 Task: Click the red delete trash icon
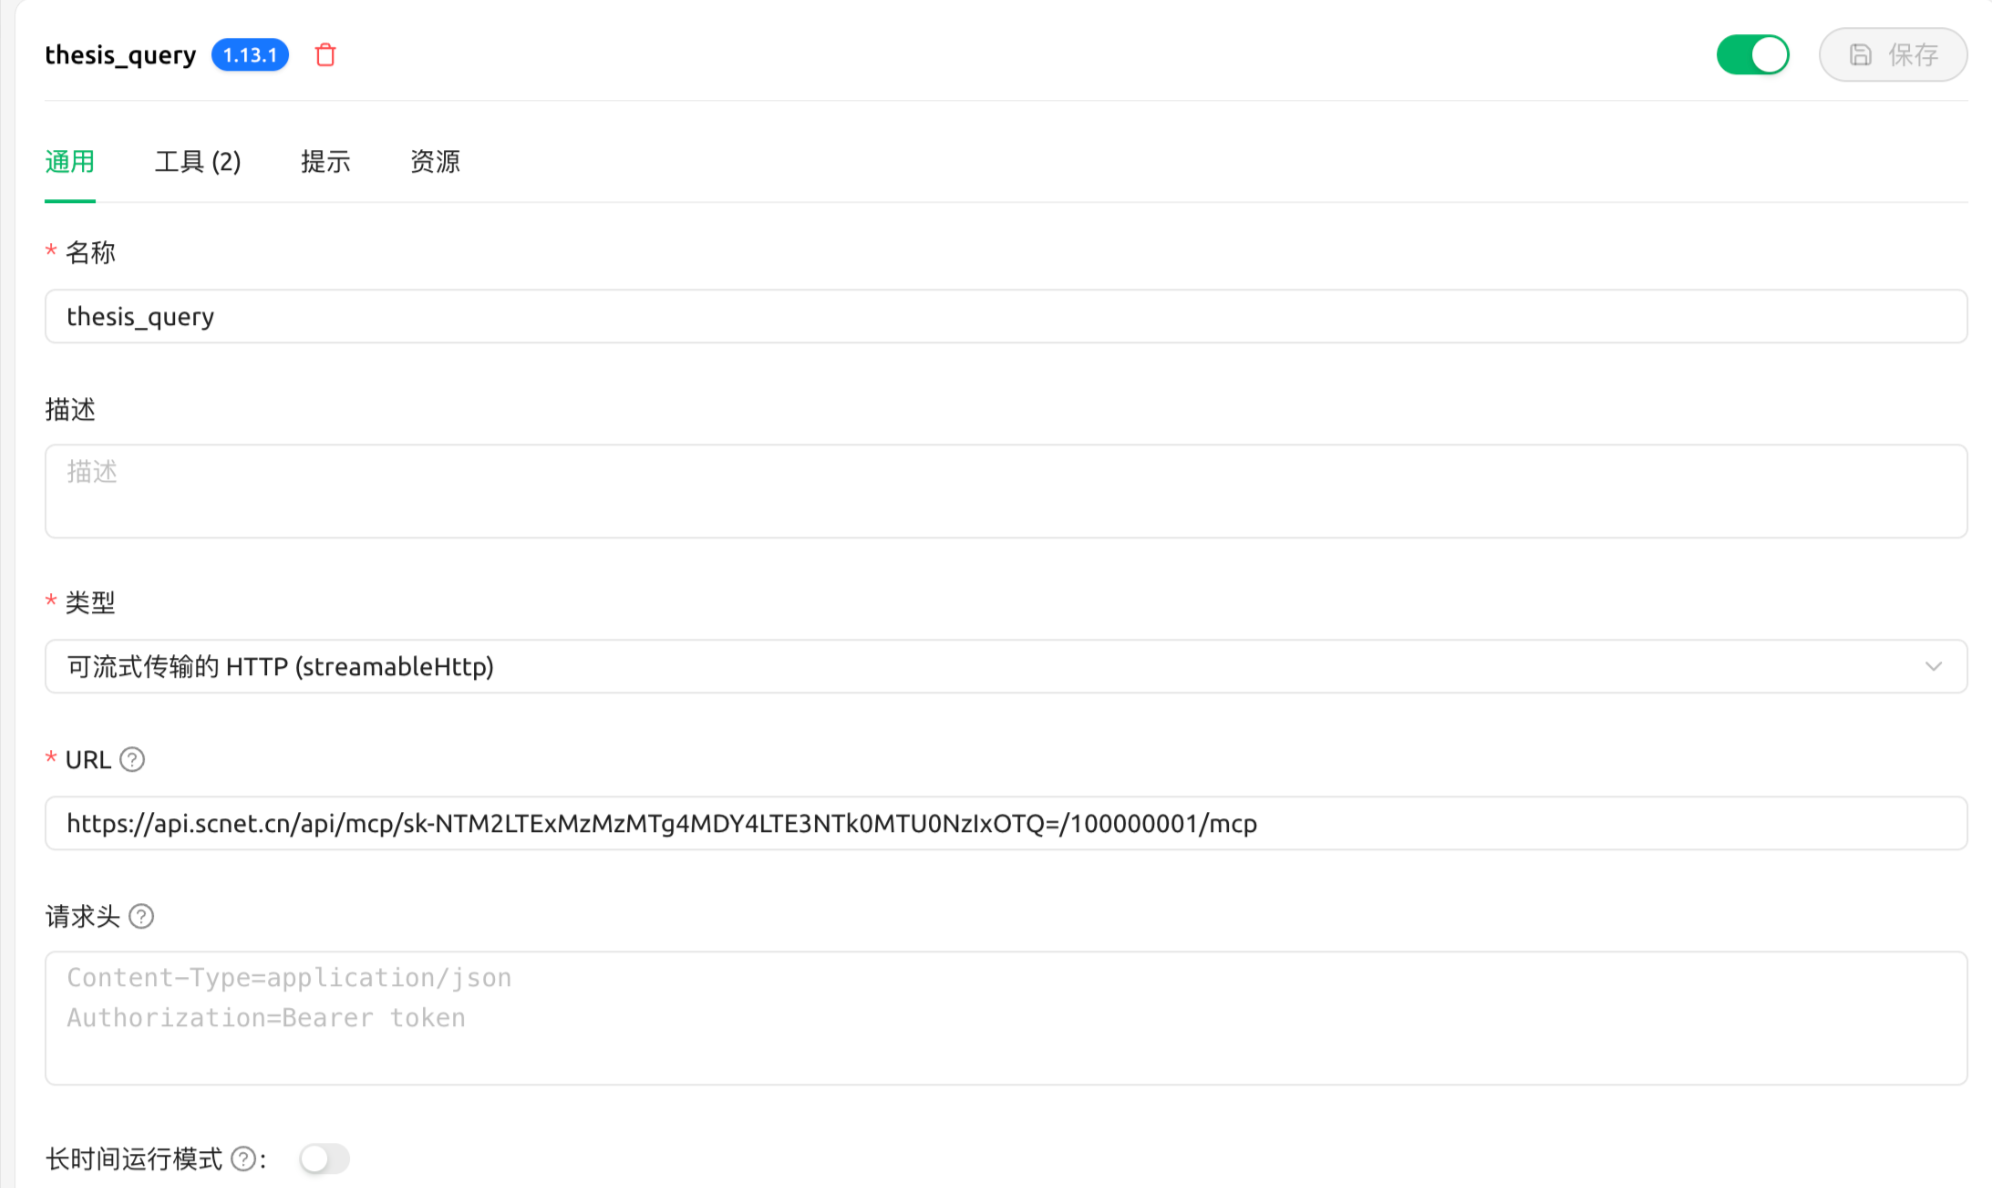click(325, 55)
